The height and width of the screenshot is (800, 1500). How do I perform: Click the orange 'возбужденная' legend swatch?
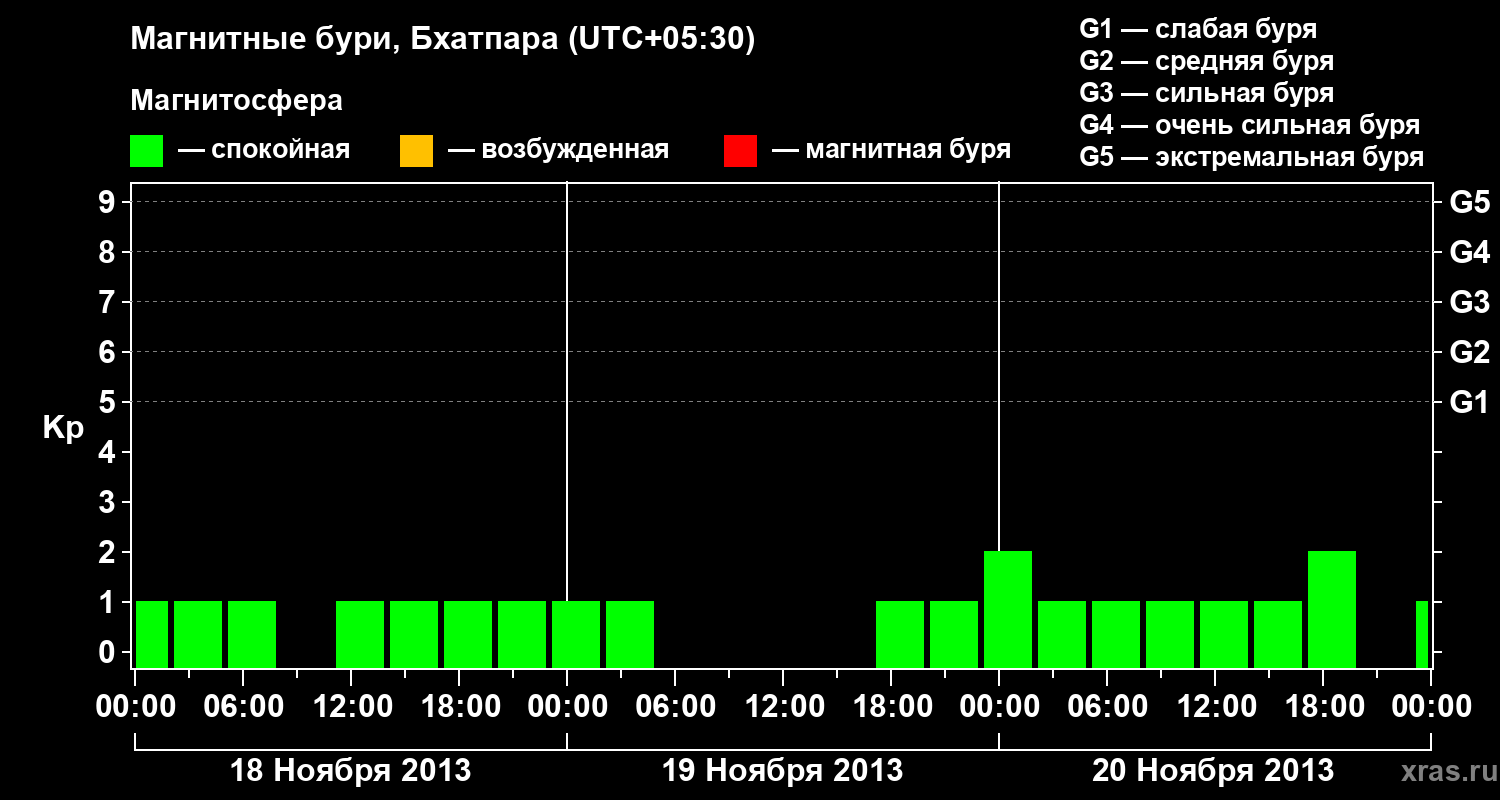tap(416, 151)
